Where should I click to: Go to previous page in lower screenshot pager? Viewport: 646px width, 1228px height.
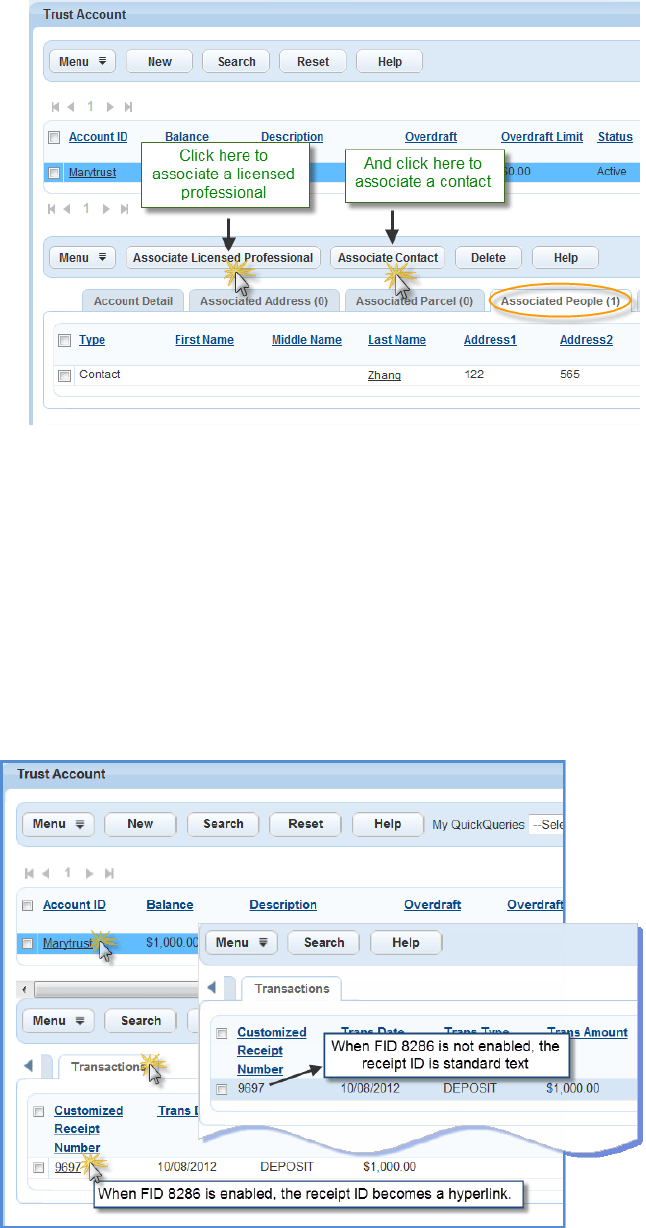45,873
